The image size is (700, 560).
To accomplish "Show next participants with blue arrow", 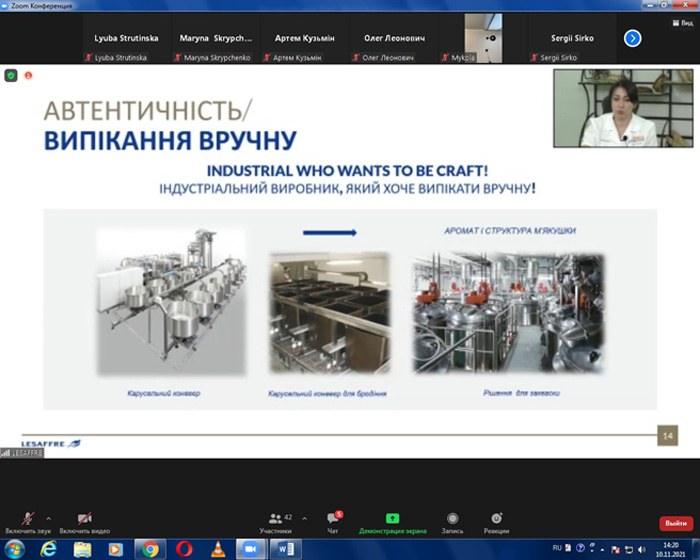I will point(632,38).
